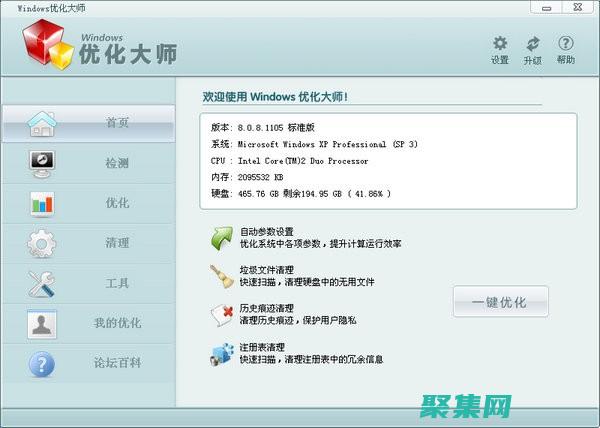
Task: Click the 帮助 label in header
Action: [566, 60]
